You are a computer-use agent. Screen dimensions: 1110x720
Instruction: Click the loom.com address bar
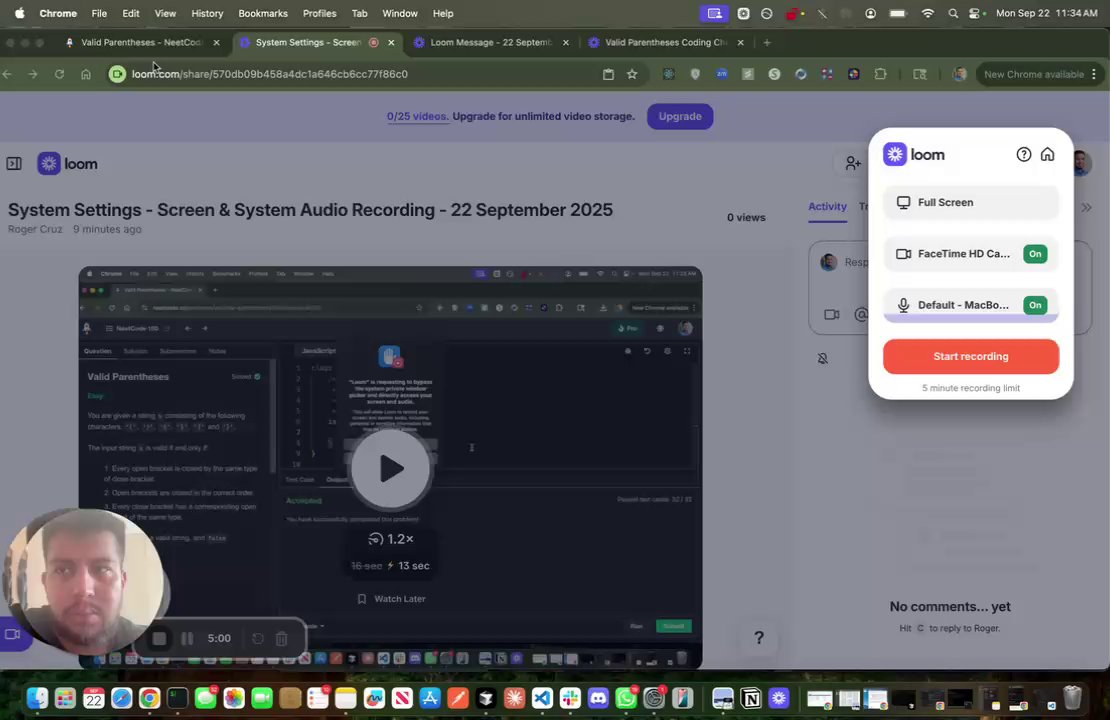tap(361, 74)
